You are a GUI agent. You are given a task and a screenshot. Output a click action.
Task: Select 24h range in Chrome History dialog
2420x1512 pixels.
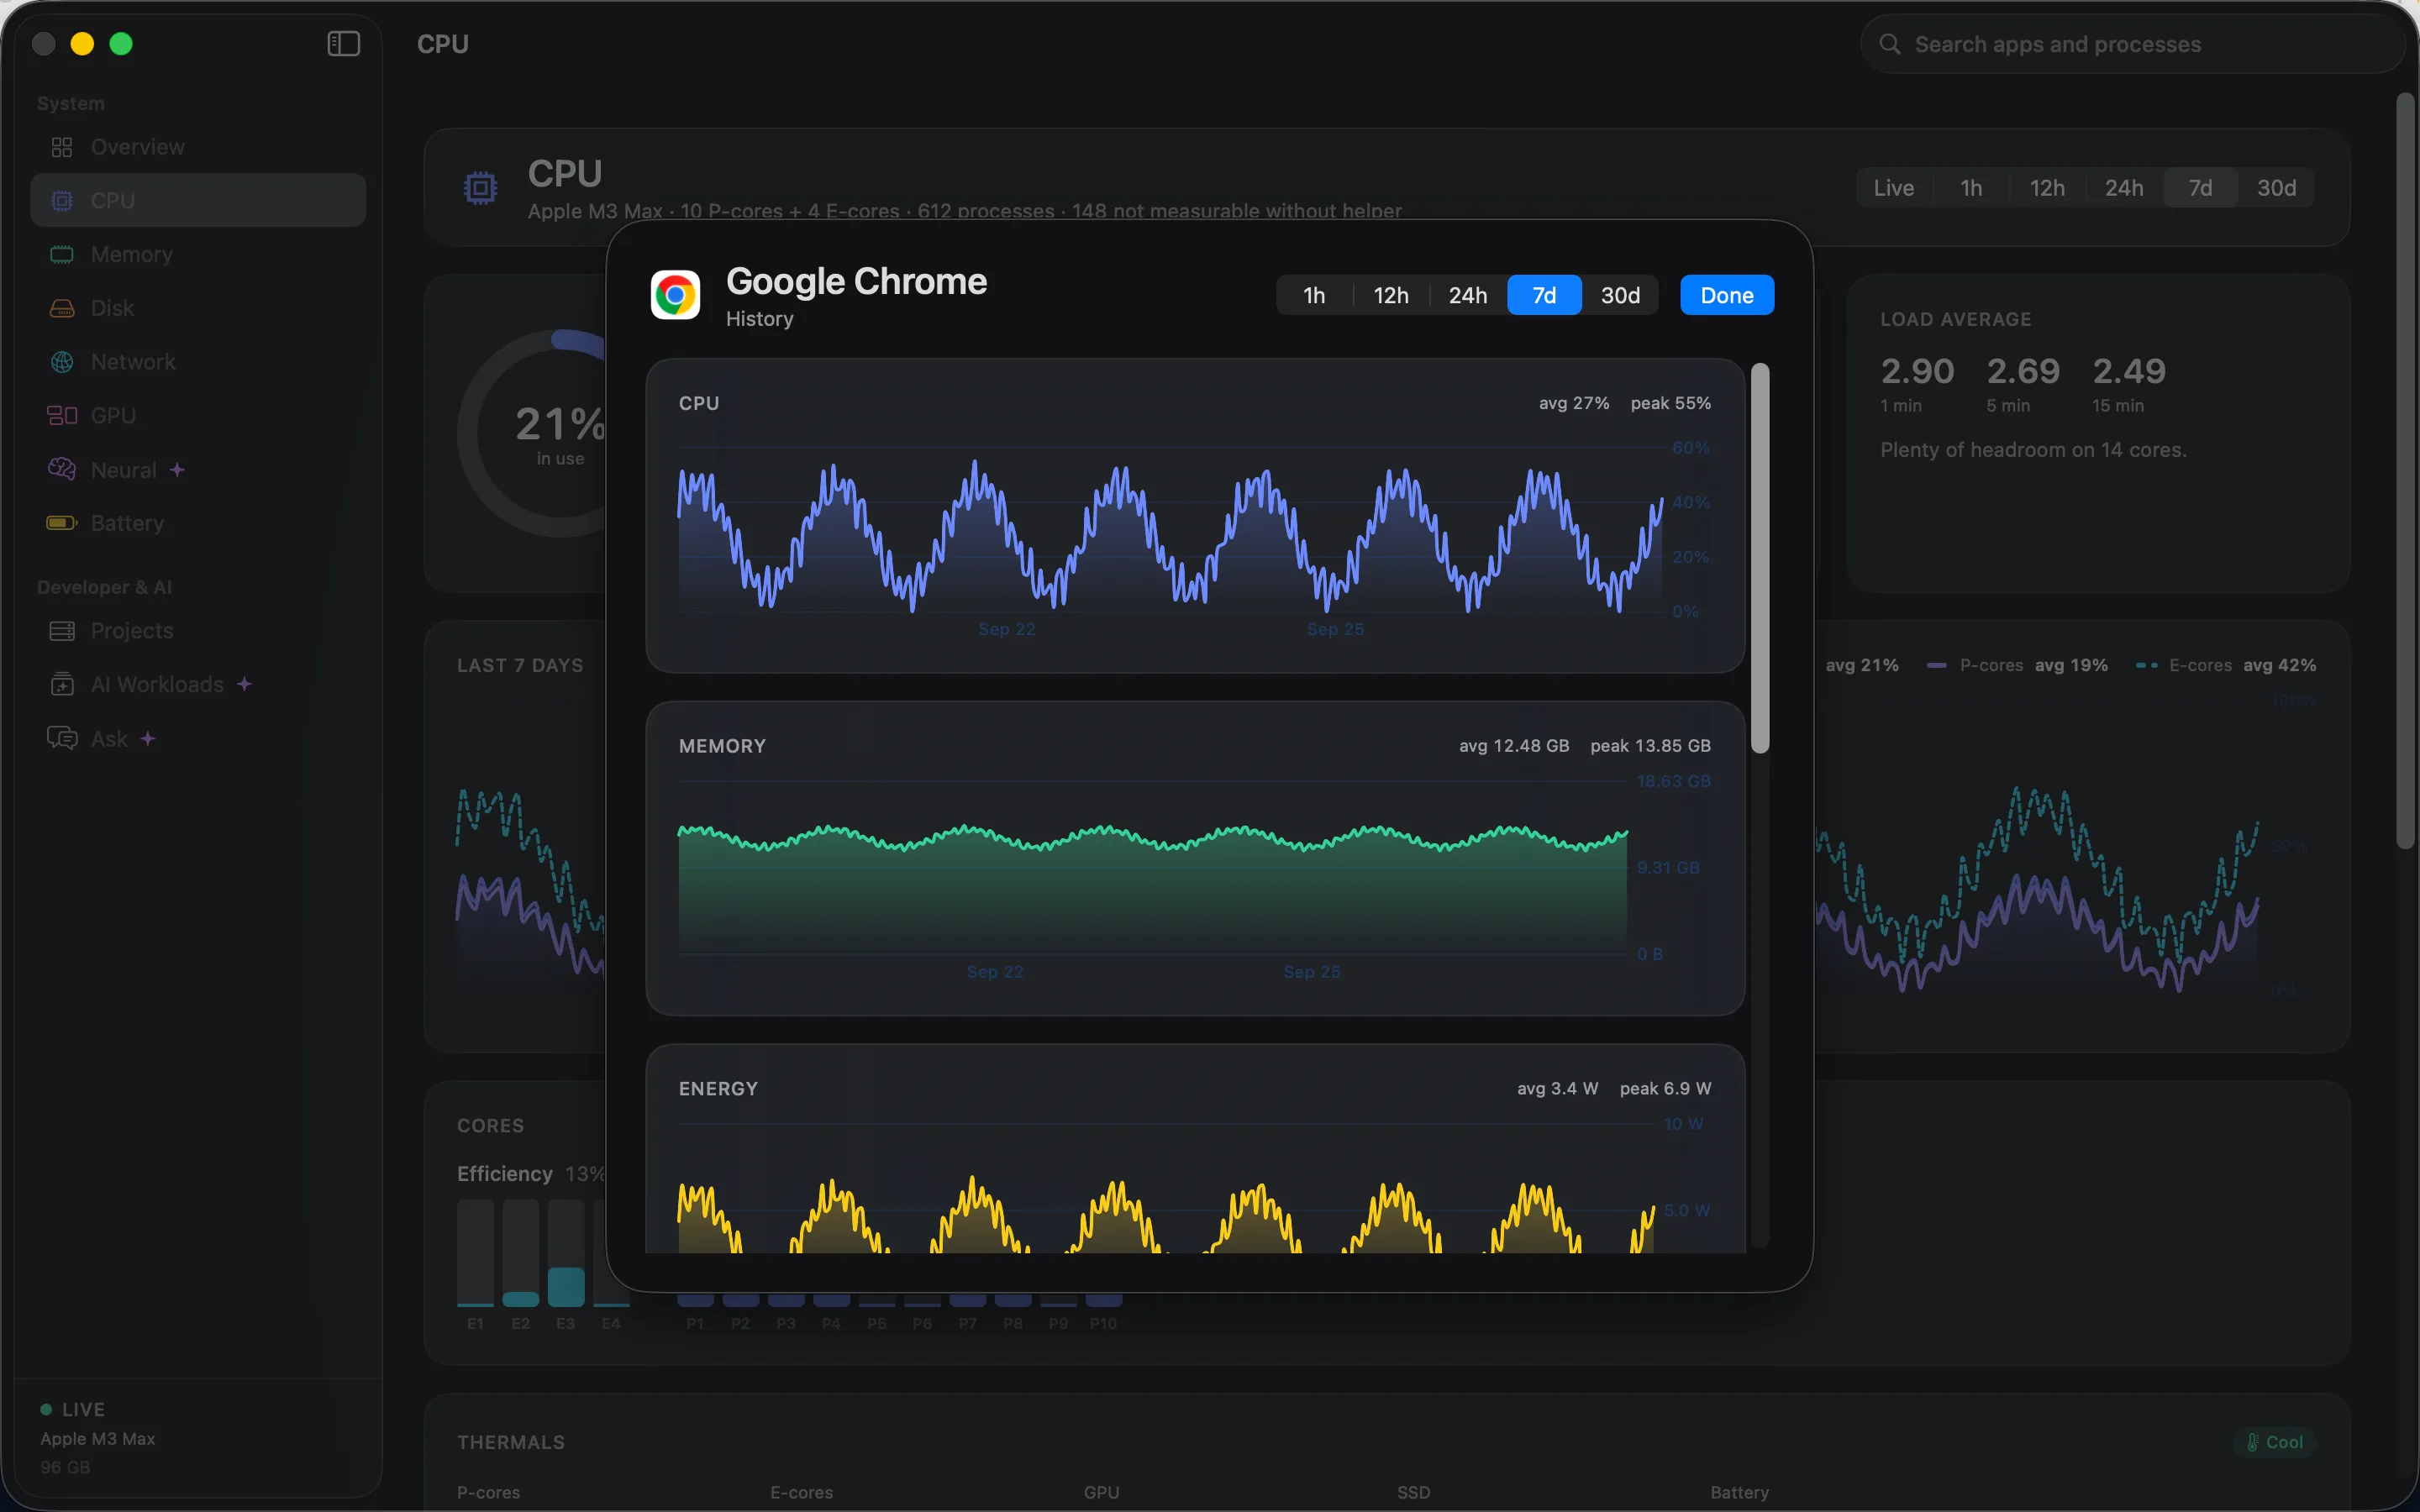click(x=1468, y=295)
